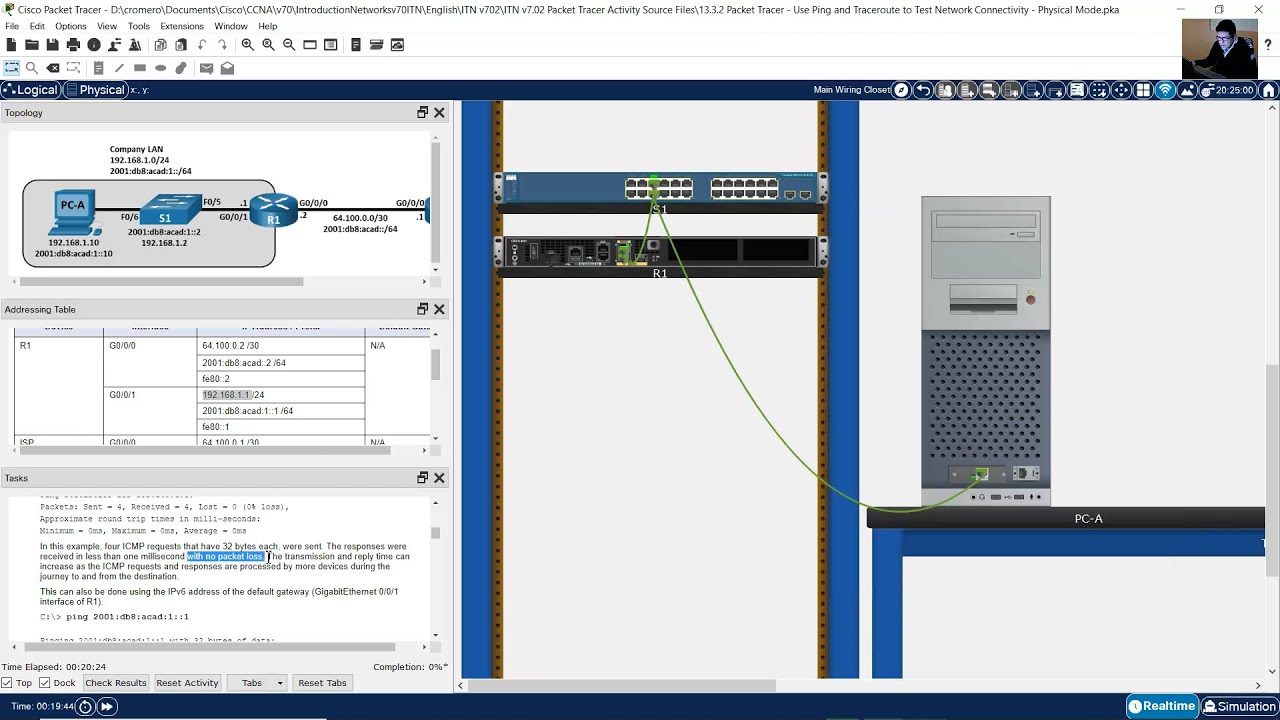The width and height of the screenshot is (1280, 720).
Task: Open the Tools menu
Action: 139,26
